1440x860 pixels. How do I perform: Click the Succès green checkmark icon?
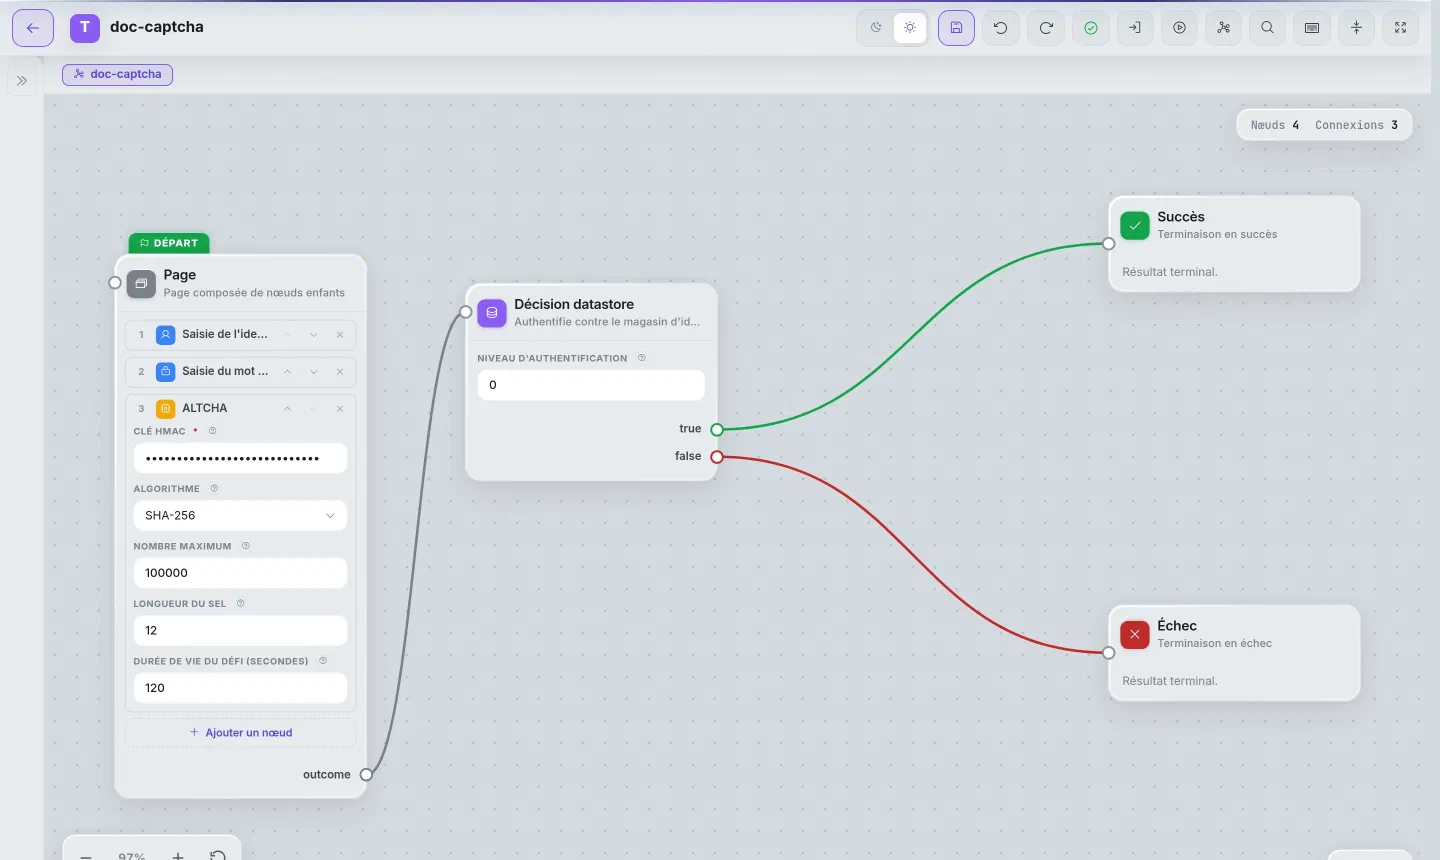click(1135, 226)
